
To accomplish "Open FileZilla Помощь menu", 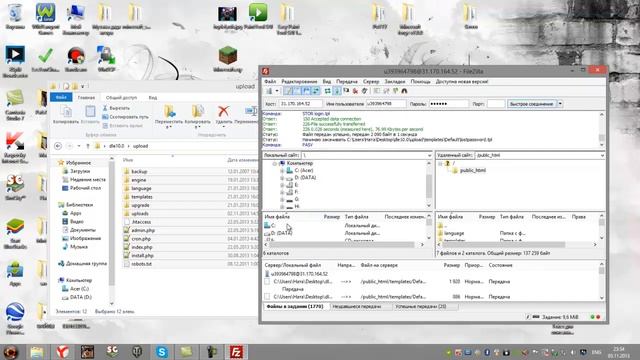I will click(x=420, y=82).
